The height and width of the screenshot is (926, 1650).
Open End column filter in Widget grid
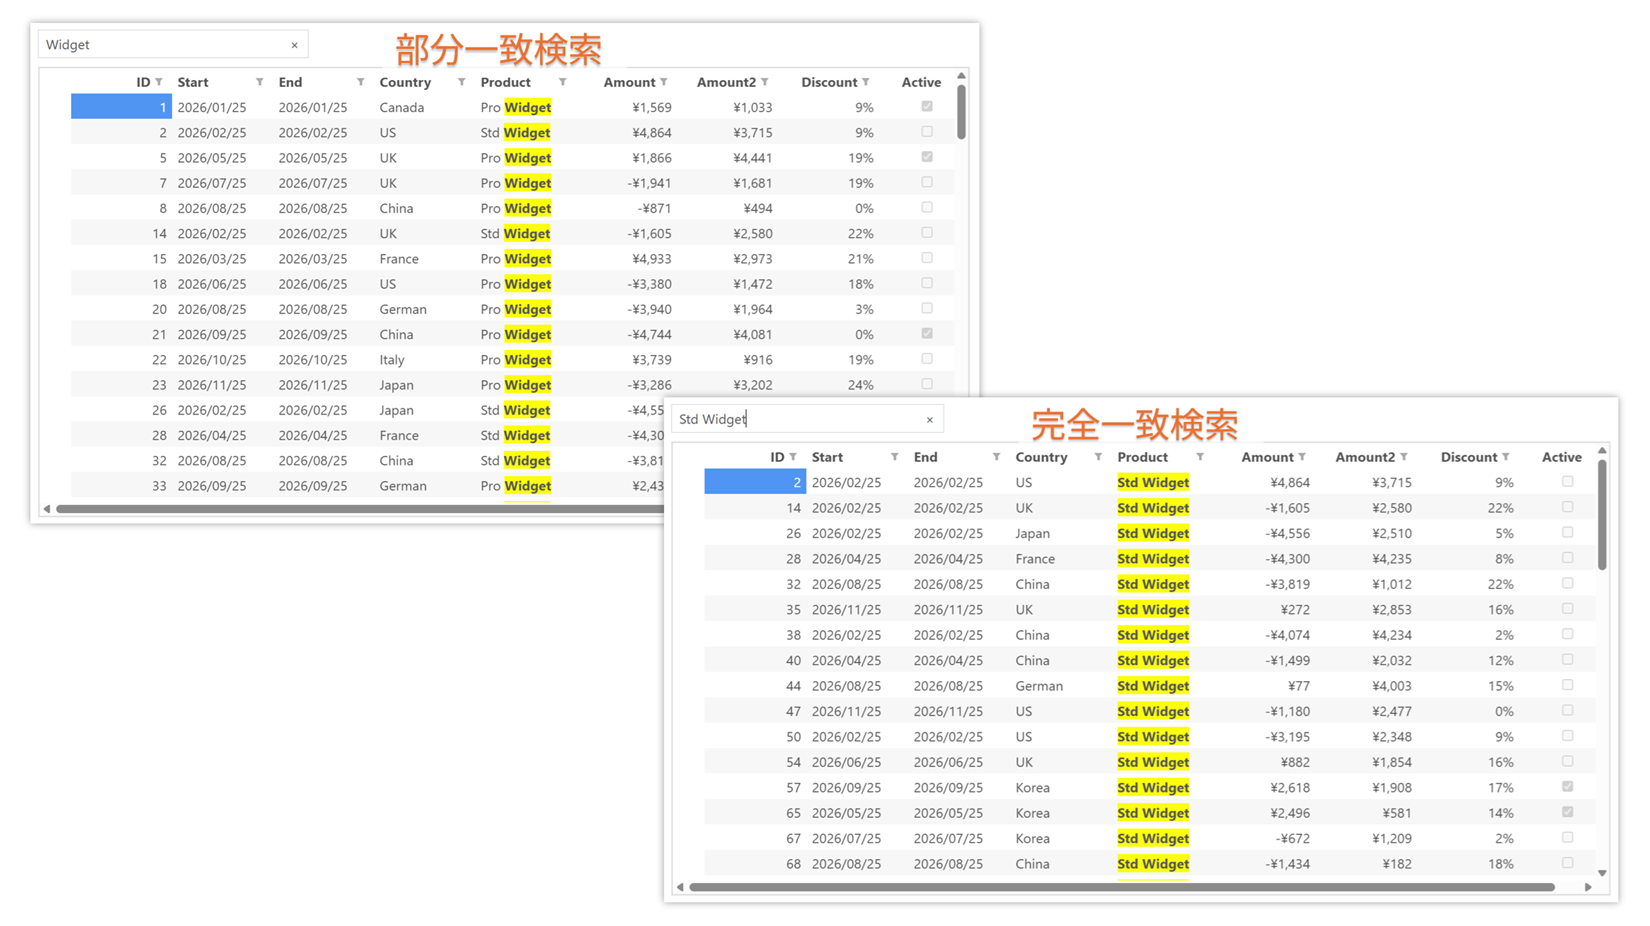coord(360,82)
